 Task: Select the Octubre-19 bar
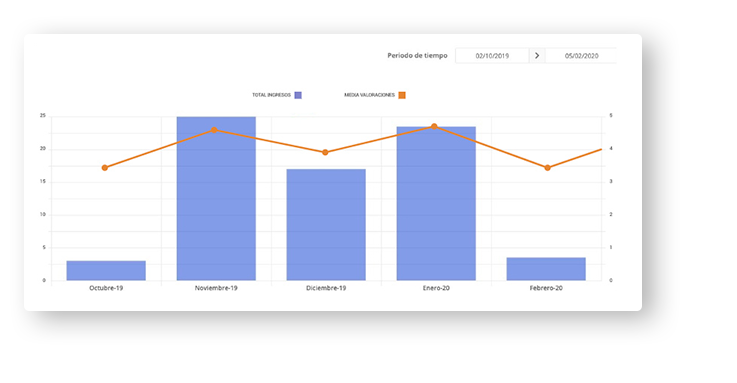106,271
